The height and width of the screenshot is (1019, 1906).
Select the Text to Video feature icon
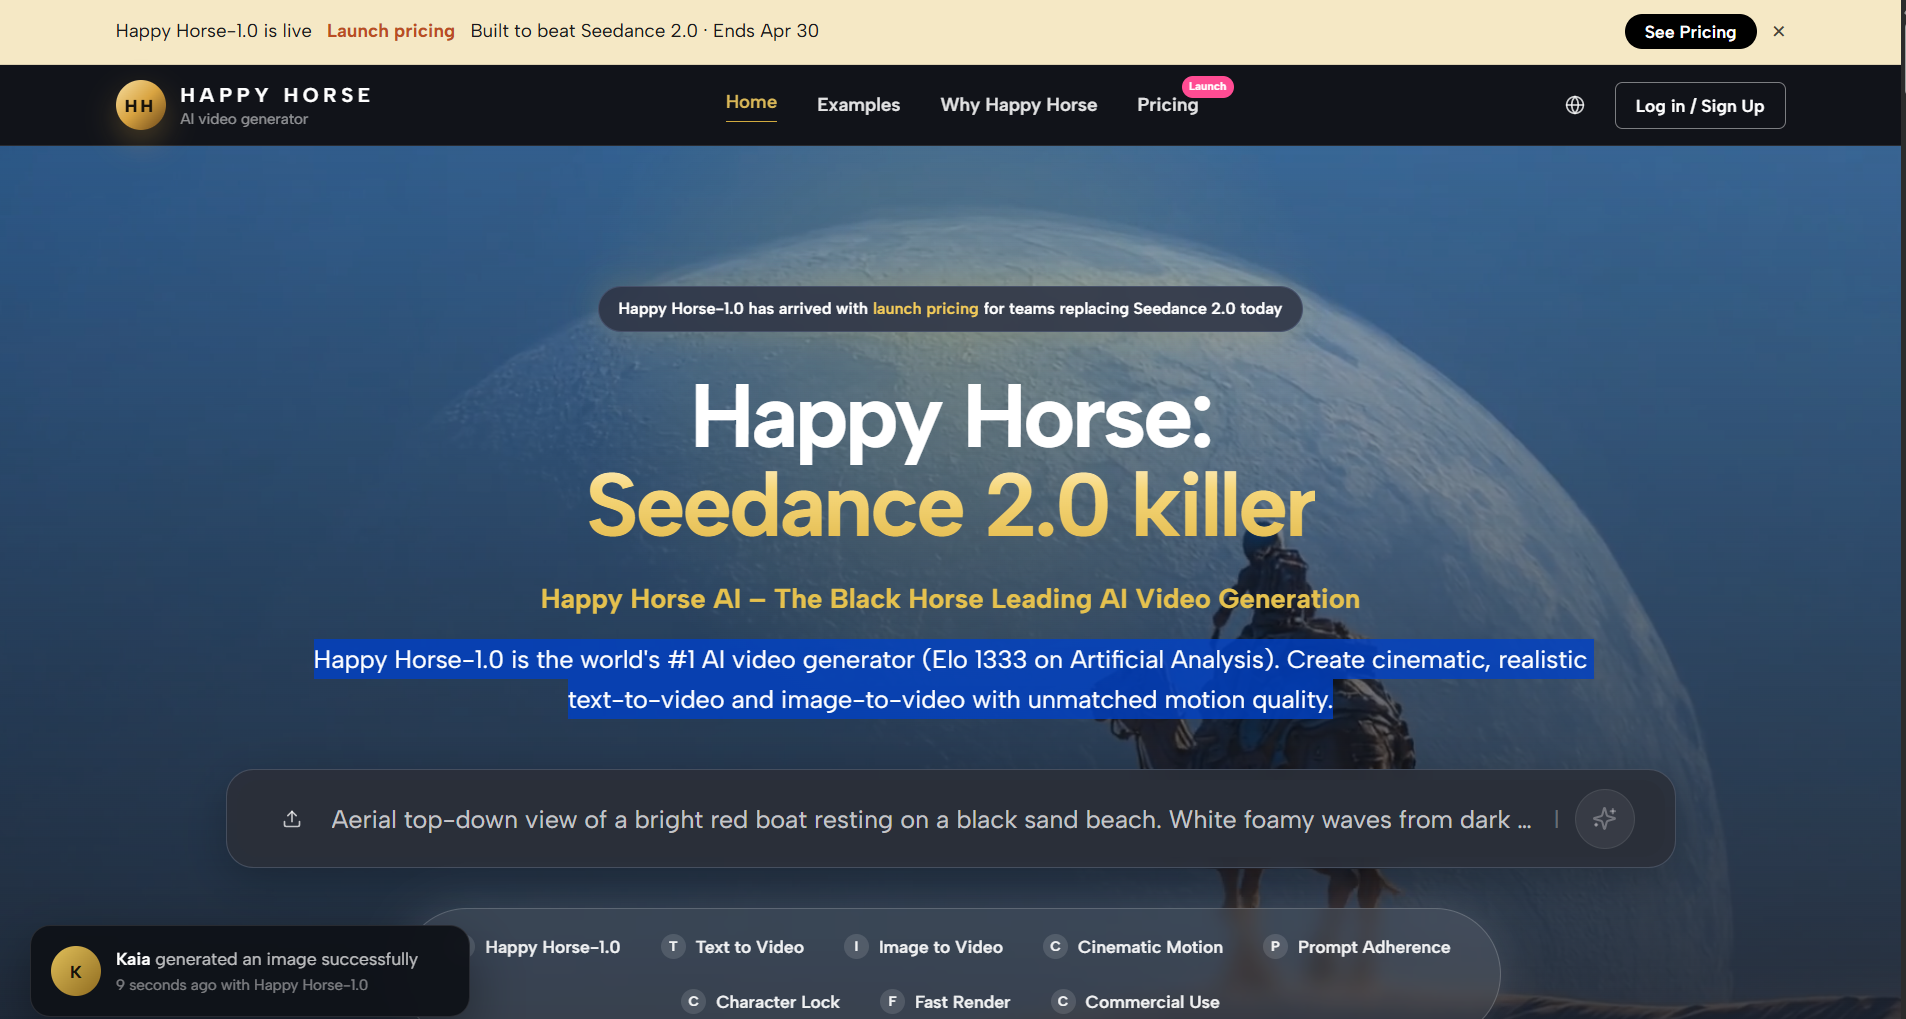(673, 946)
